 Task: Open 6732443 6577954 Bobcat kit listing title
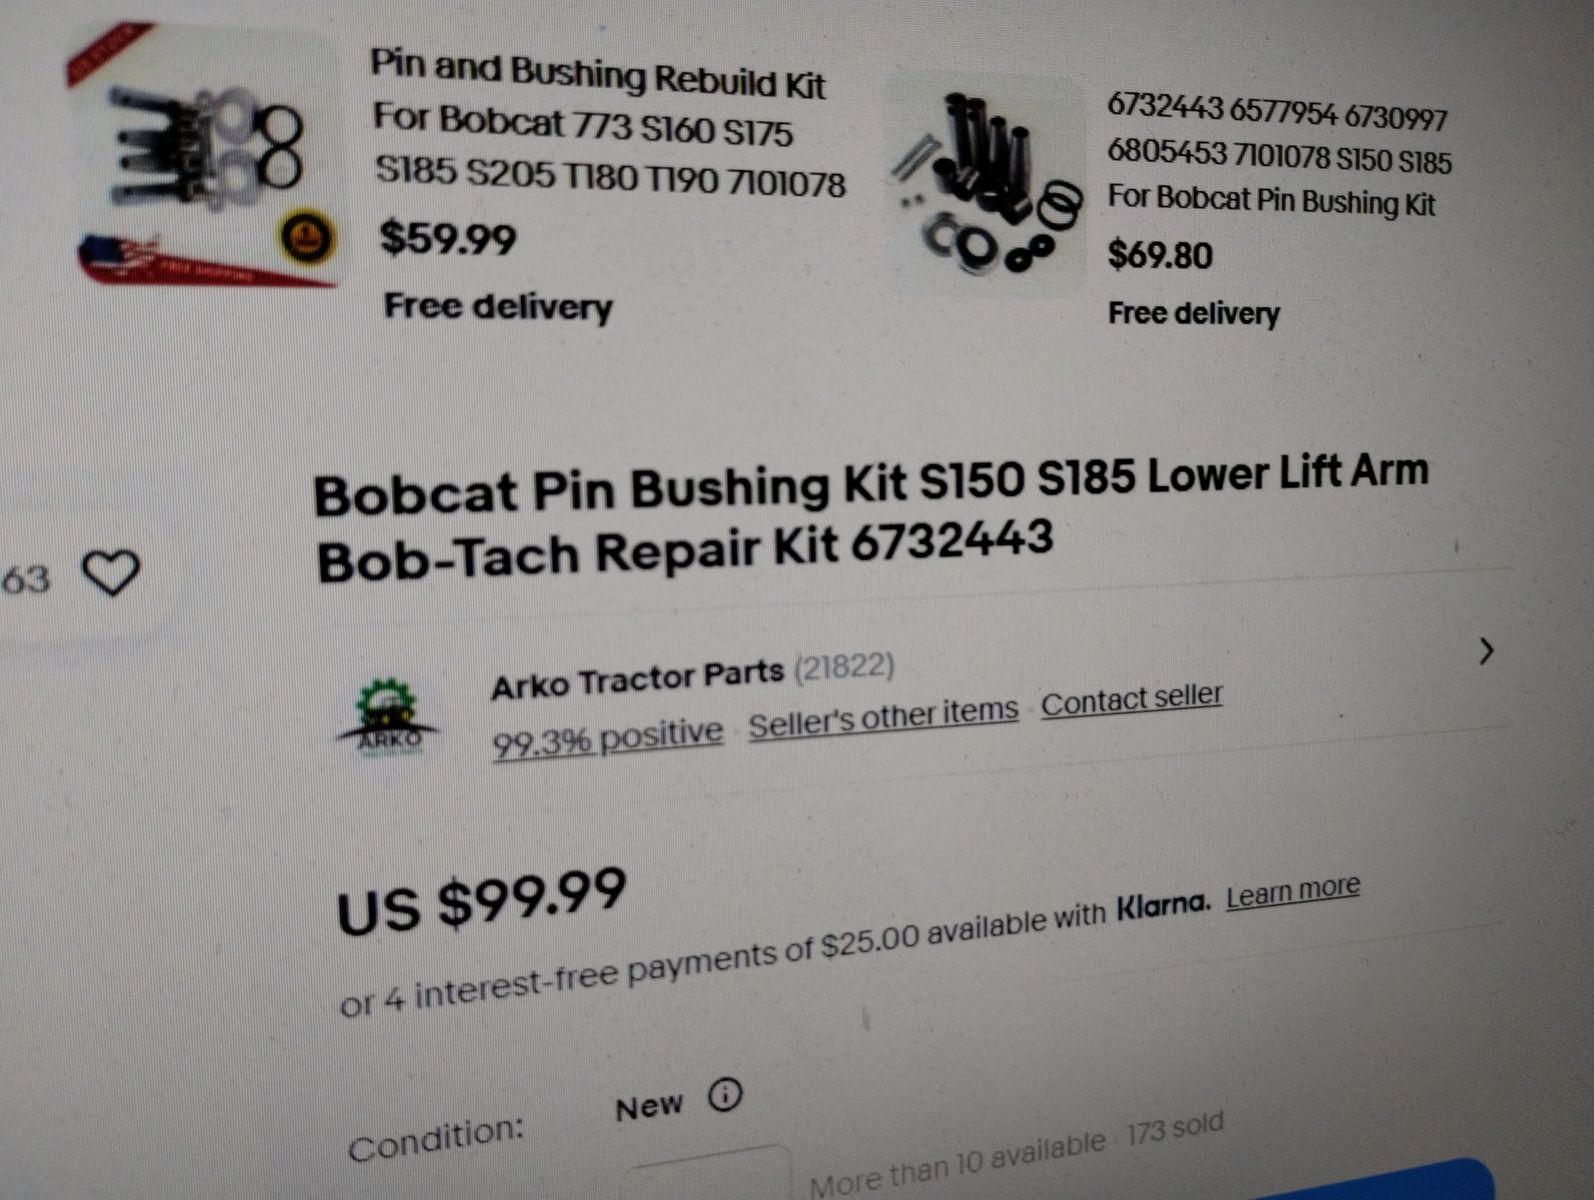tap(1279, 157)
